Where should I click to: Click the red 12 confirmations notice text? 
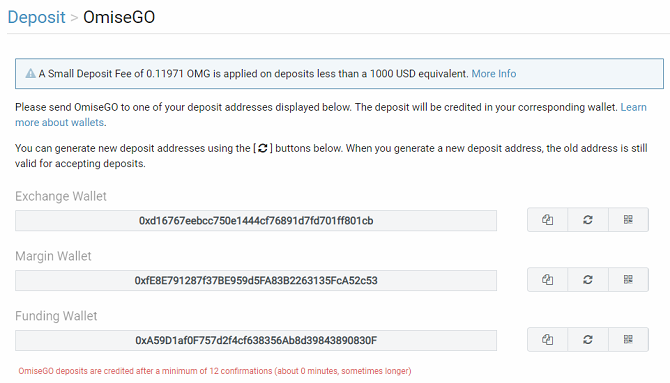point(215,371)
